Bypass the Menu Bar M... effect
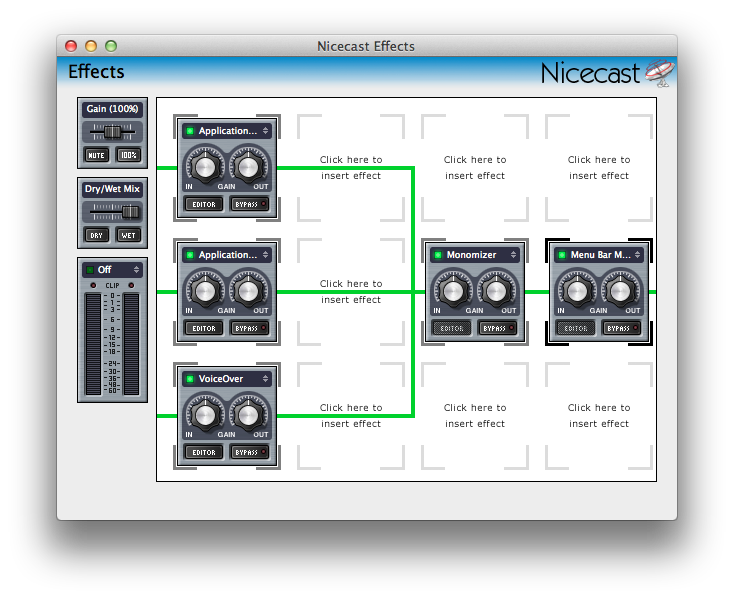This screenshot has width=734, height=599. [x=622, y=328]
